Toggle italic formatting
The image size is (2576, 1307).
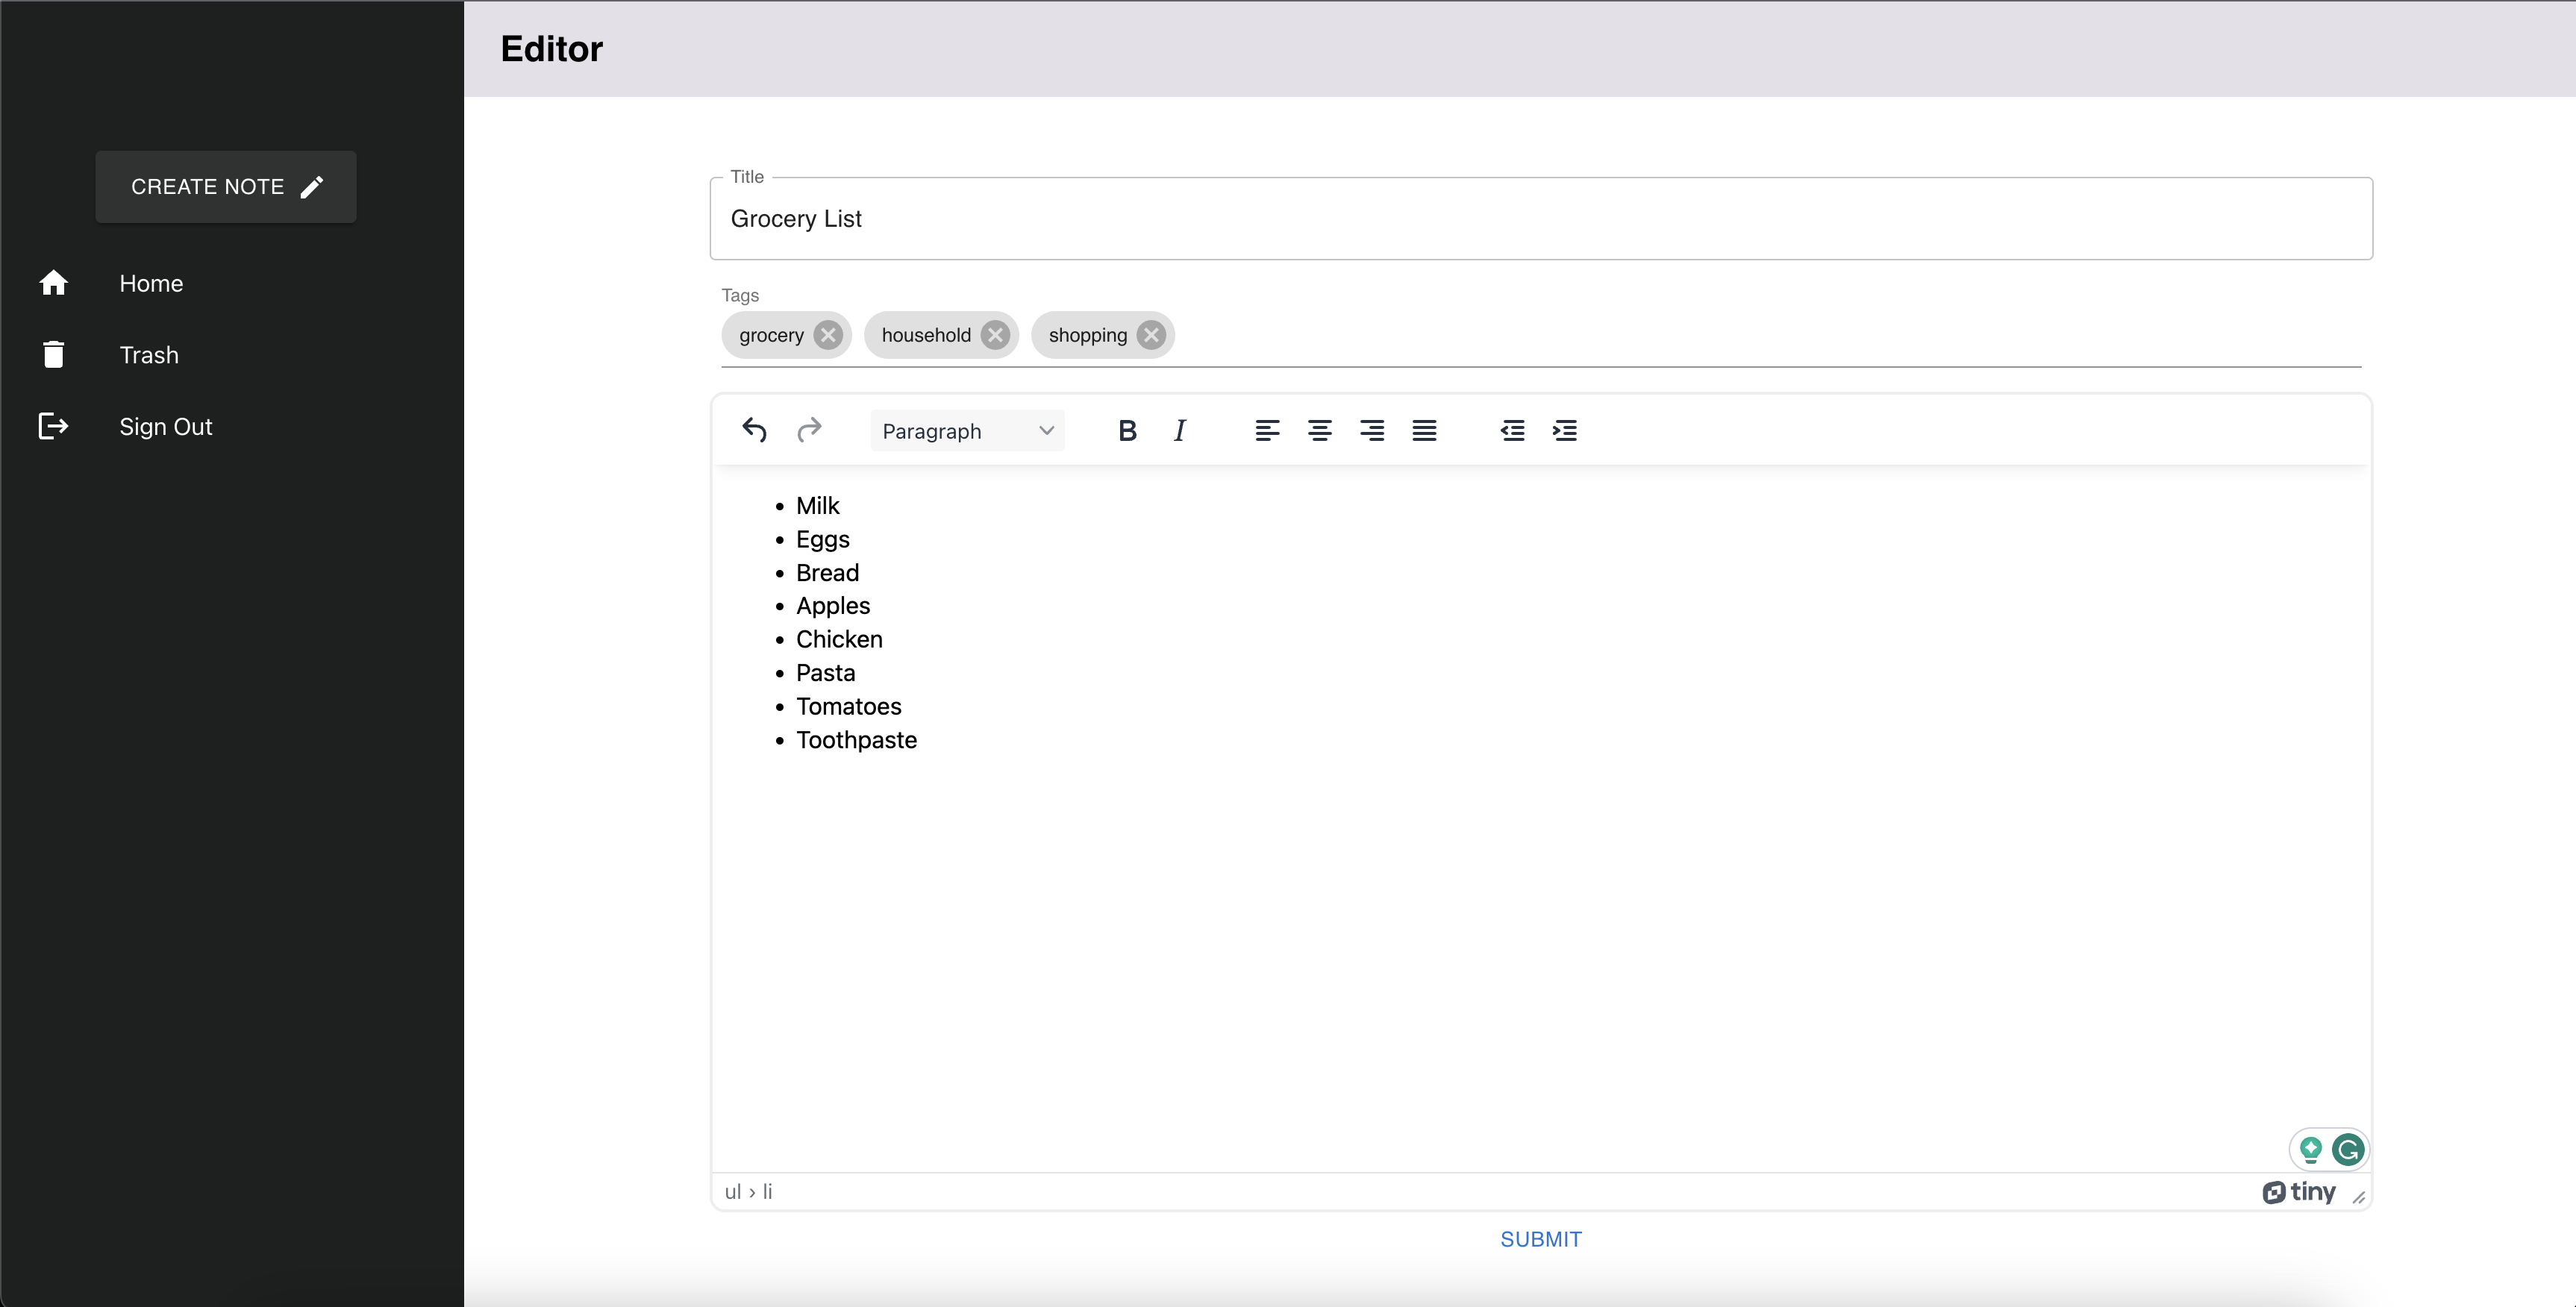click(x=1180, y=430)
